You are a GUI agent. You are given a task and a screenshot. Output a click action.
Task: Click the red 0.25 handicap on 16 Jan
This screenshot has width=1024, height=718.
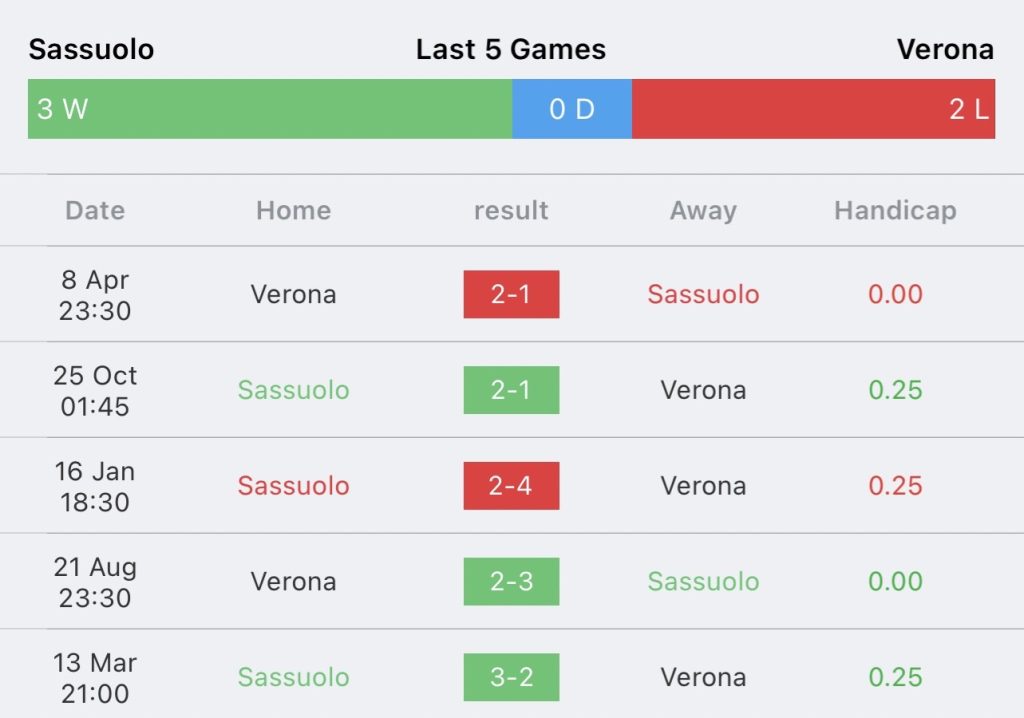point(895,485)
